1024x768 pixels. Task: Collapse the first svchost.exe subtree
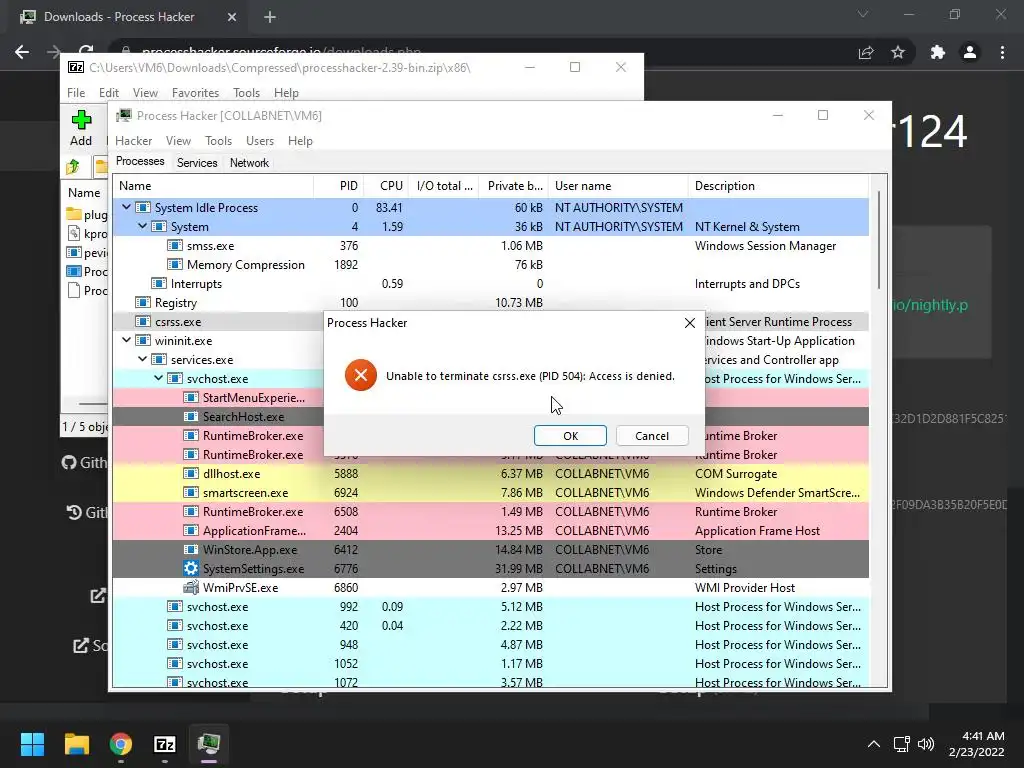tap(158, 378)
